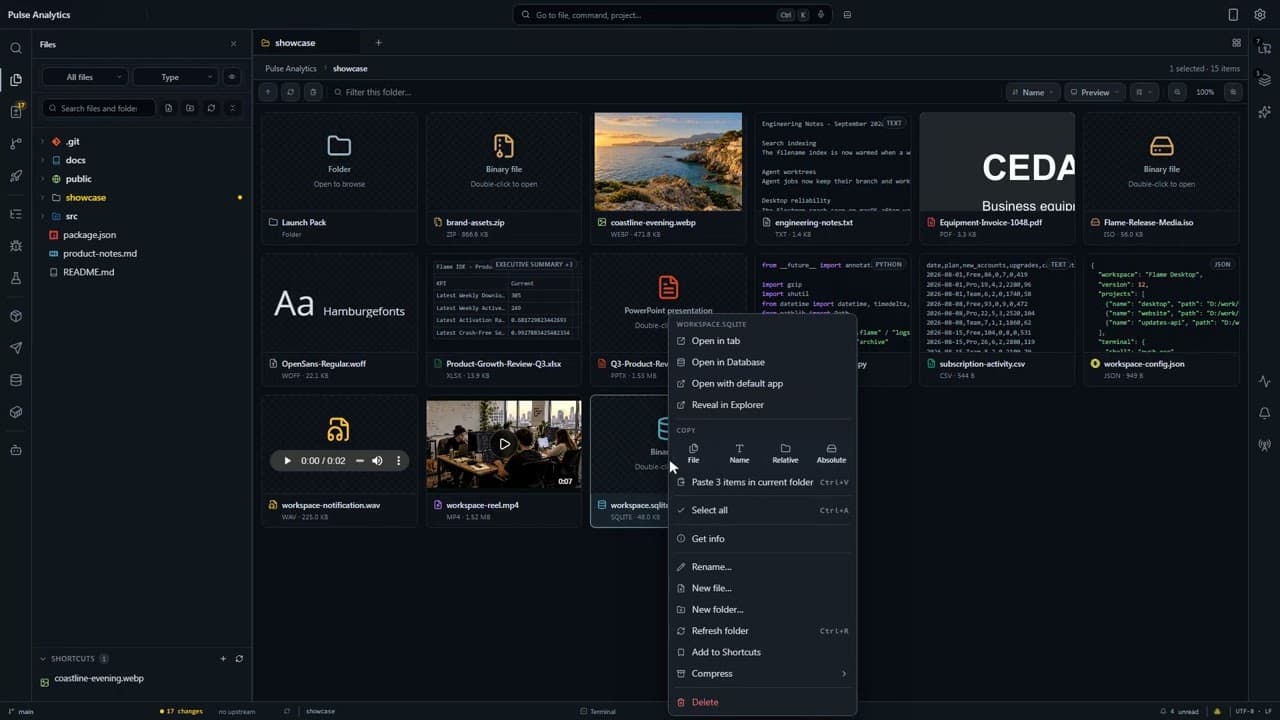Screen dimensions: 1280x720
Task: Click the trash icon in folder toolbar
Action: pyautogui.click(x=313, y=92)
